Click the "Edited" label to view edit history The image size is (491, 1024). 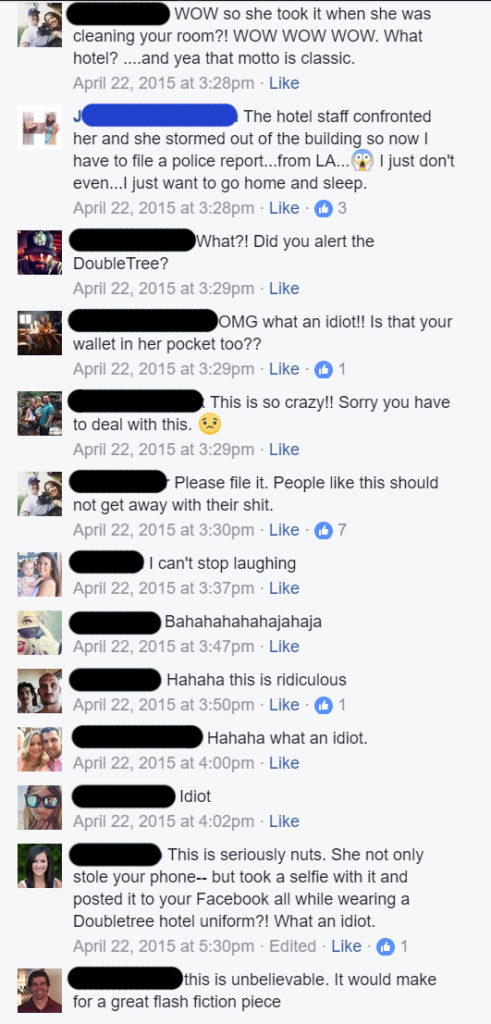[x=293, y=946]
